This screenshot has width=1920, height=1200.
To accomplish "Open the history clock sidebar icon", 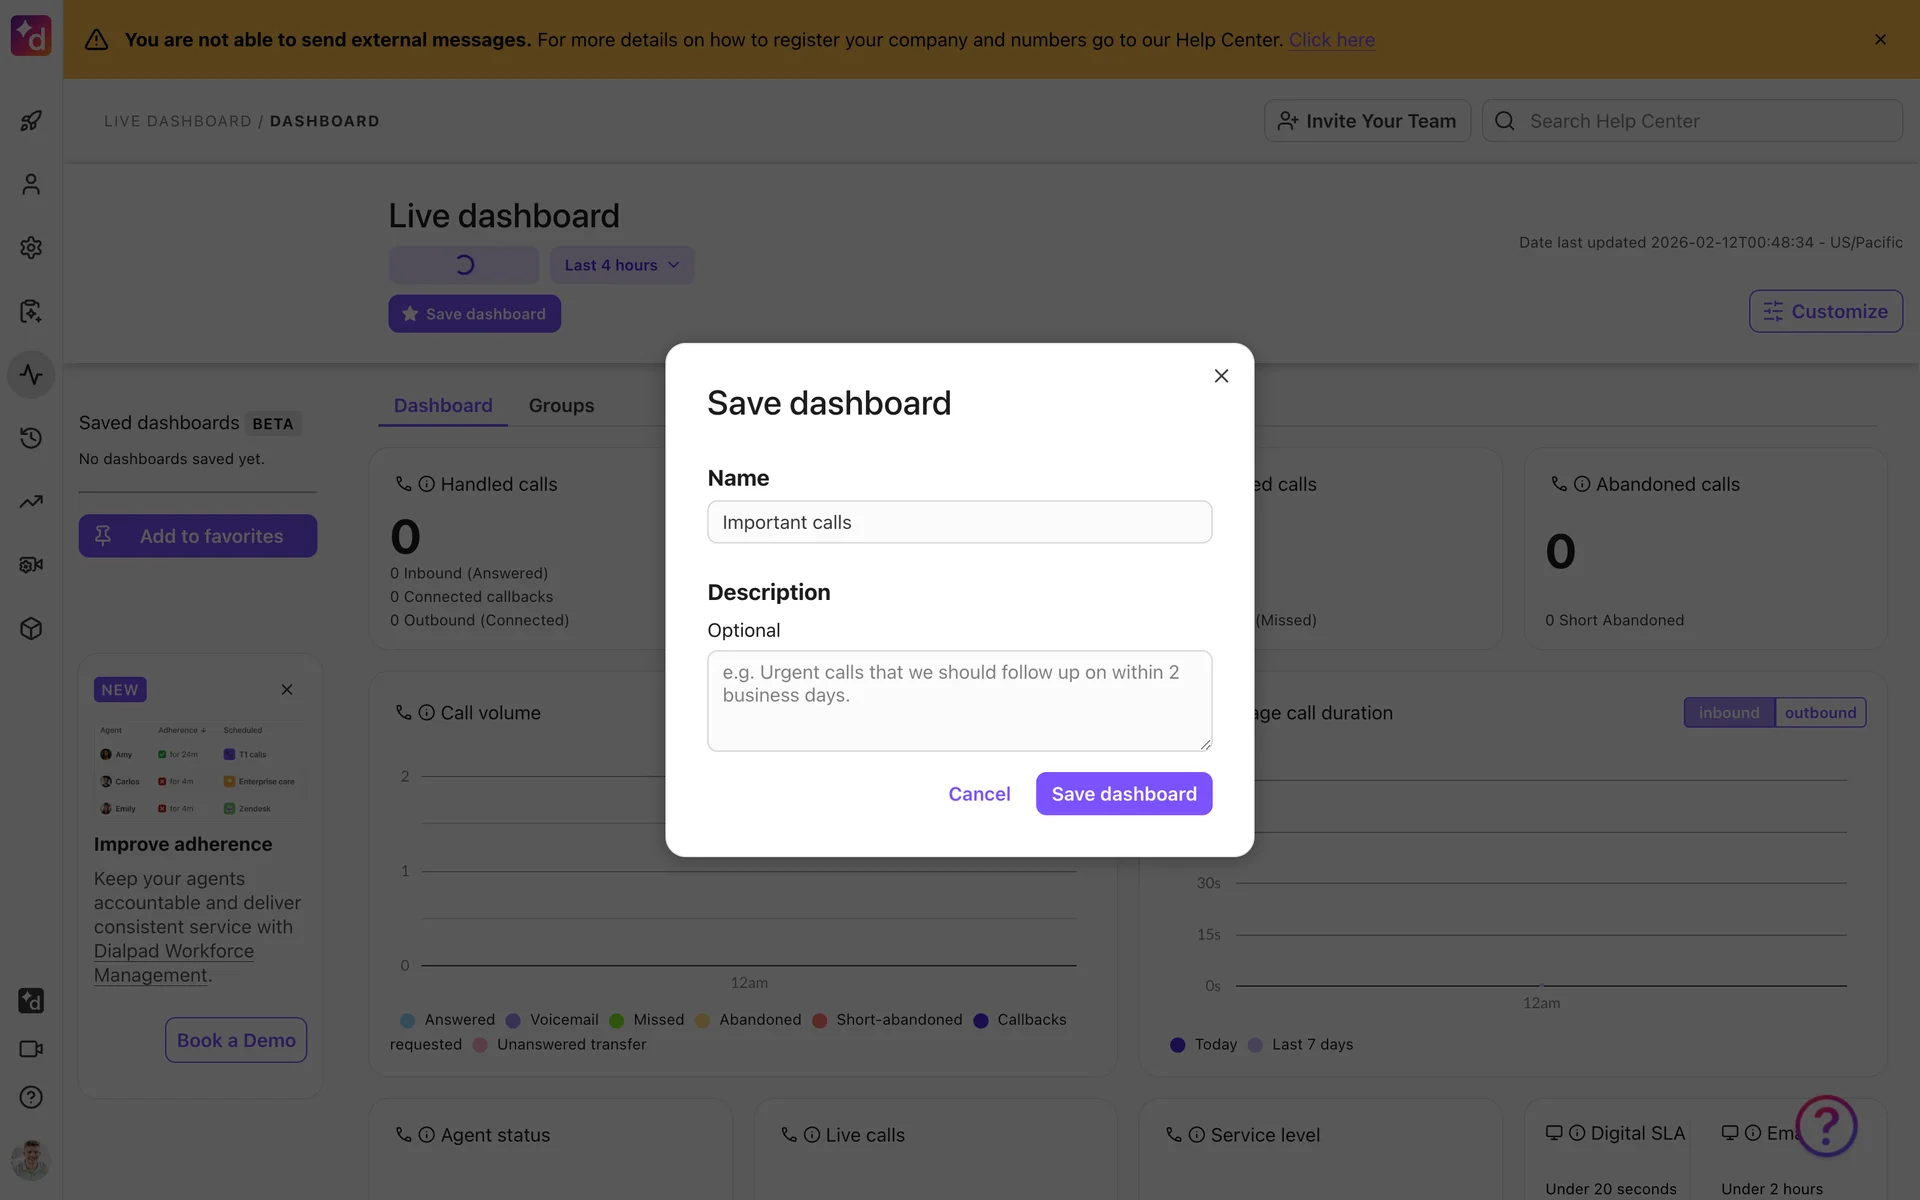I will [31, 438].
